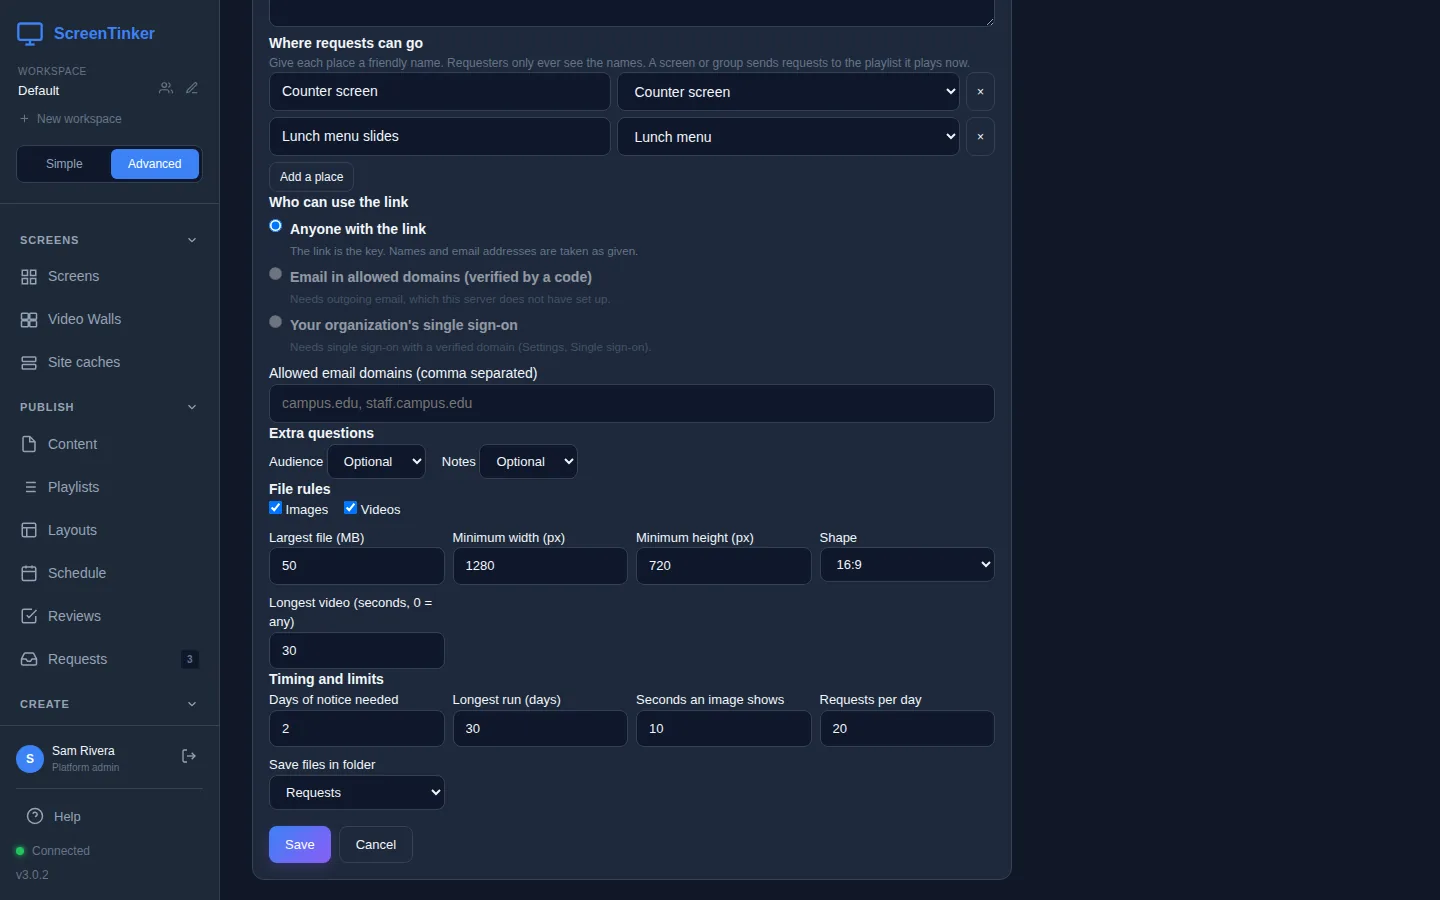The width and height of the screenshot is (1440, 900).
Task: Open Screens from the sidebar icon
Action: pos(29,277)
